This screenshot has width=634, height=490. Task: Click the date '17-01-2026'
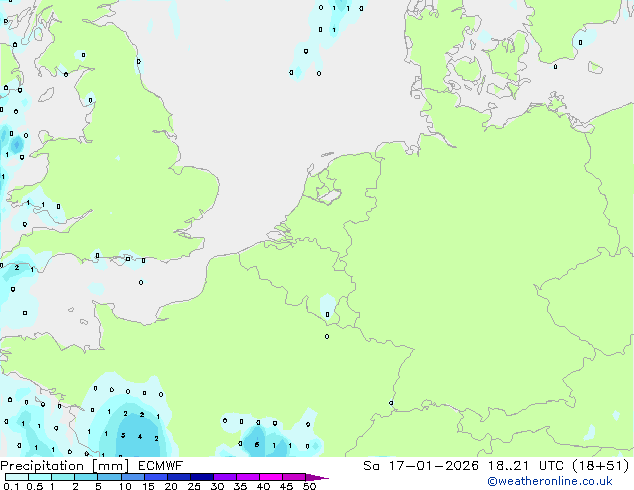[x=434, y=466]
